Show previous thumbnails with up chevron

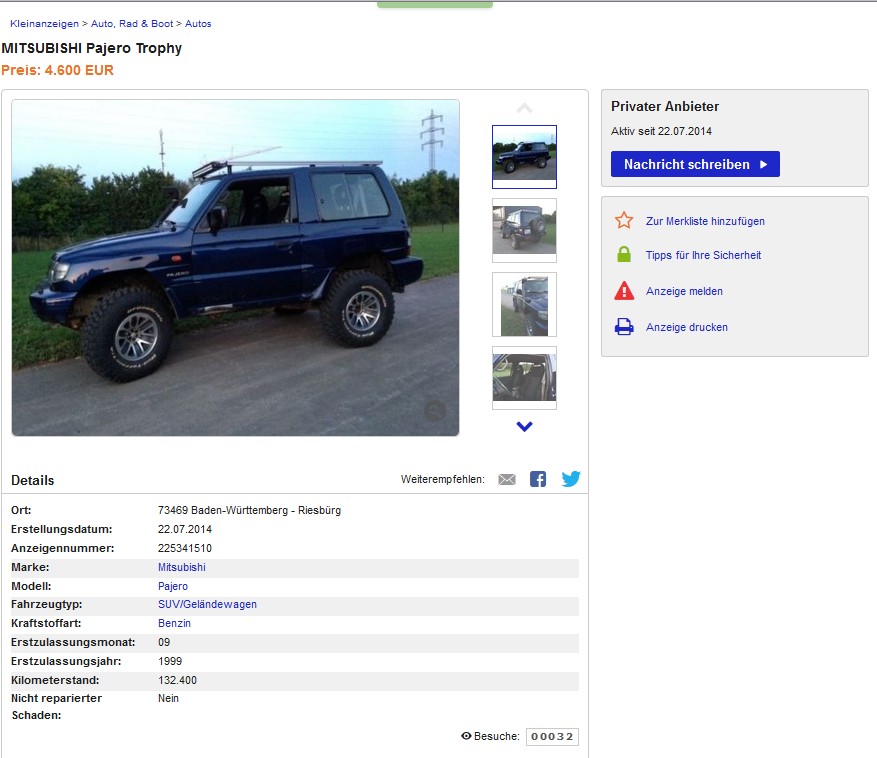[524, 108]
